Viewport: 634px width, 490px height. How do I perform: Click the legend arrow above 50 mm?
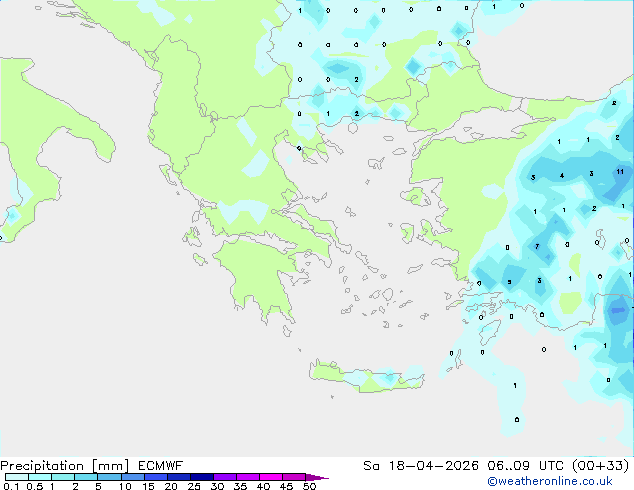[x=317, y=477]
